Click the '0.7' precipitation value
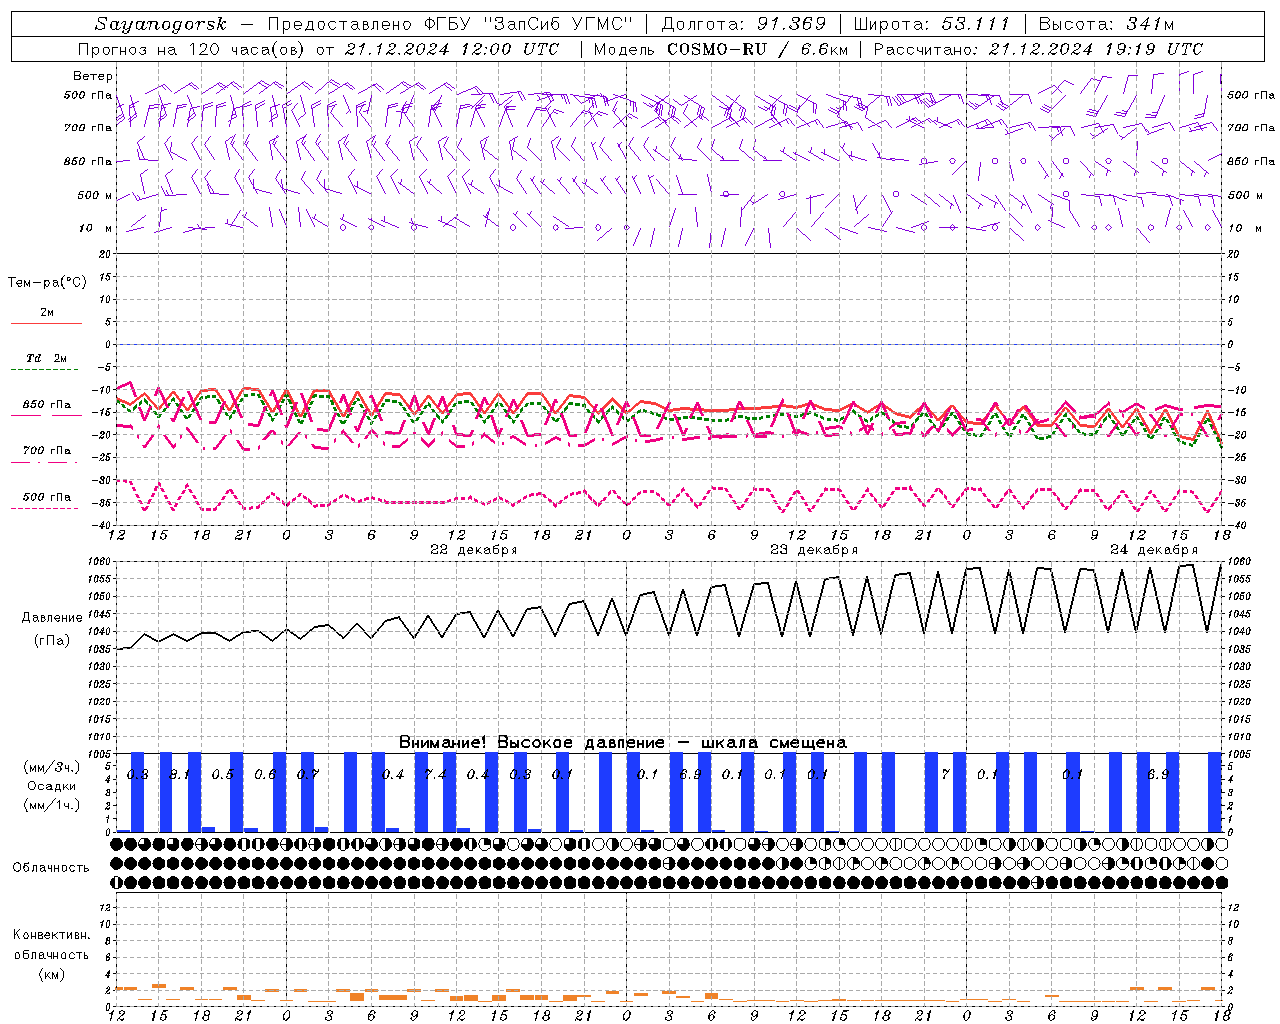Image resolution: width=1280 pixels, height=1024 pixels. pyautogui.click(x=308, y=775)
